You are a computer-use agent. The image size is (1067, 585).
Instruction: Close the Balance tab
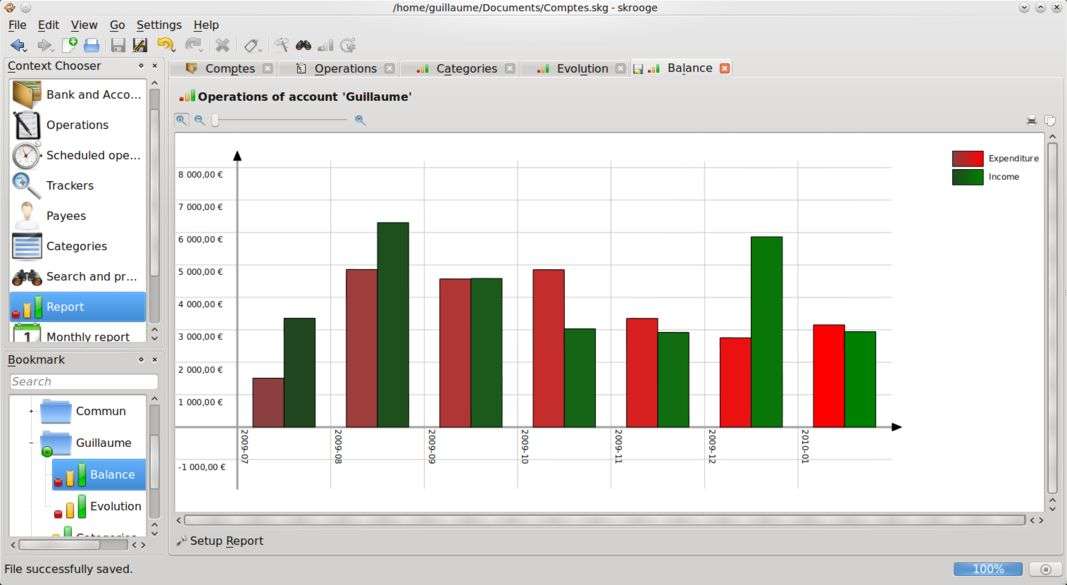pyautogui.click(x=725, y=68)
